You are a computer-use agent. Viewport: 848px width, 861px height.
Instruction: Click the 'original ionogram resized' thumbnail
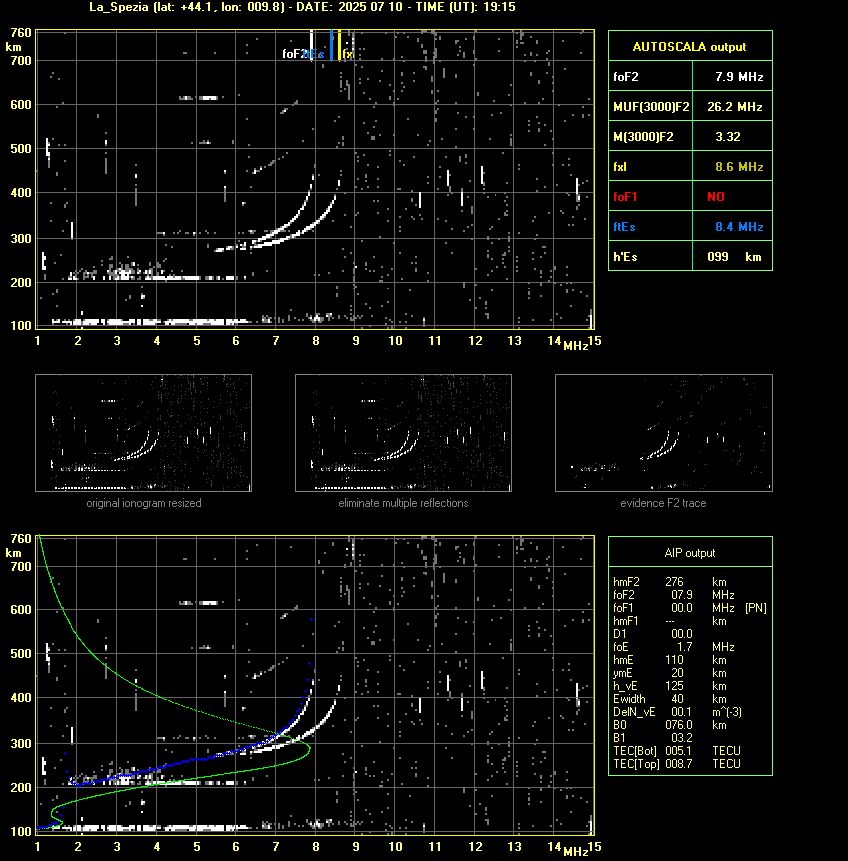point(143,433)
